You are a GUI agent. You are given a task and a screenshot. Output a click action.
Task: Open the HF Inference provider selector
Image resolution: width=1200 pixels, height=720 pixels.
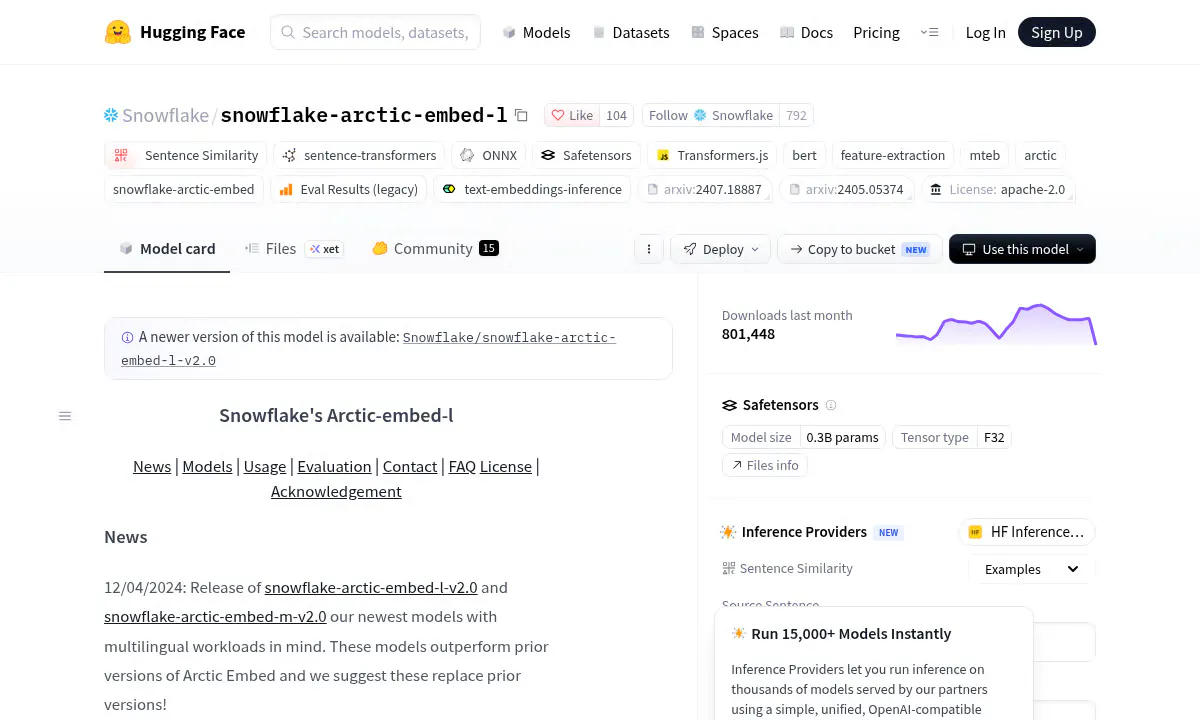[x=1027, y=532]
